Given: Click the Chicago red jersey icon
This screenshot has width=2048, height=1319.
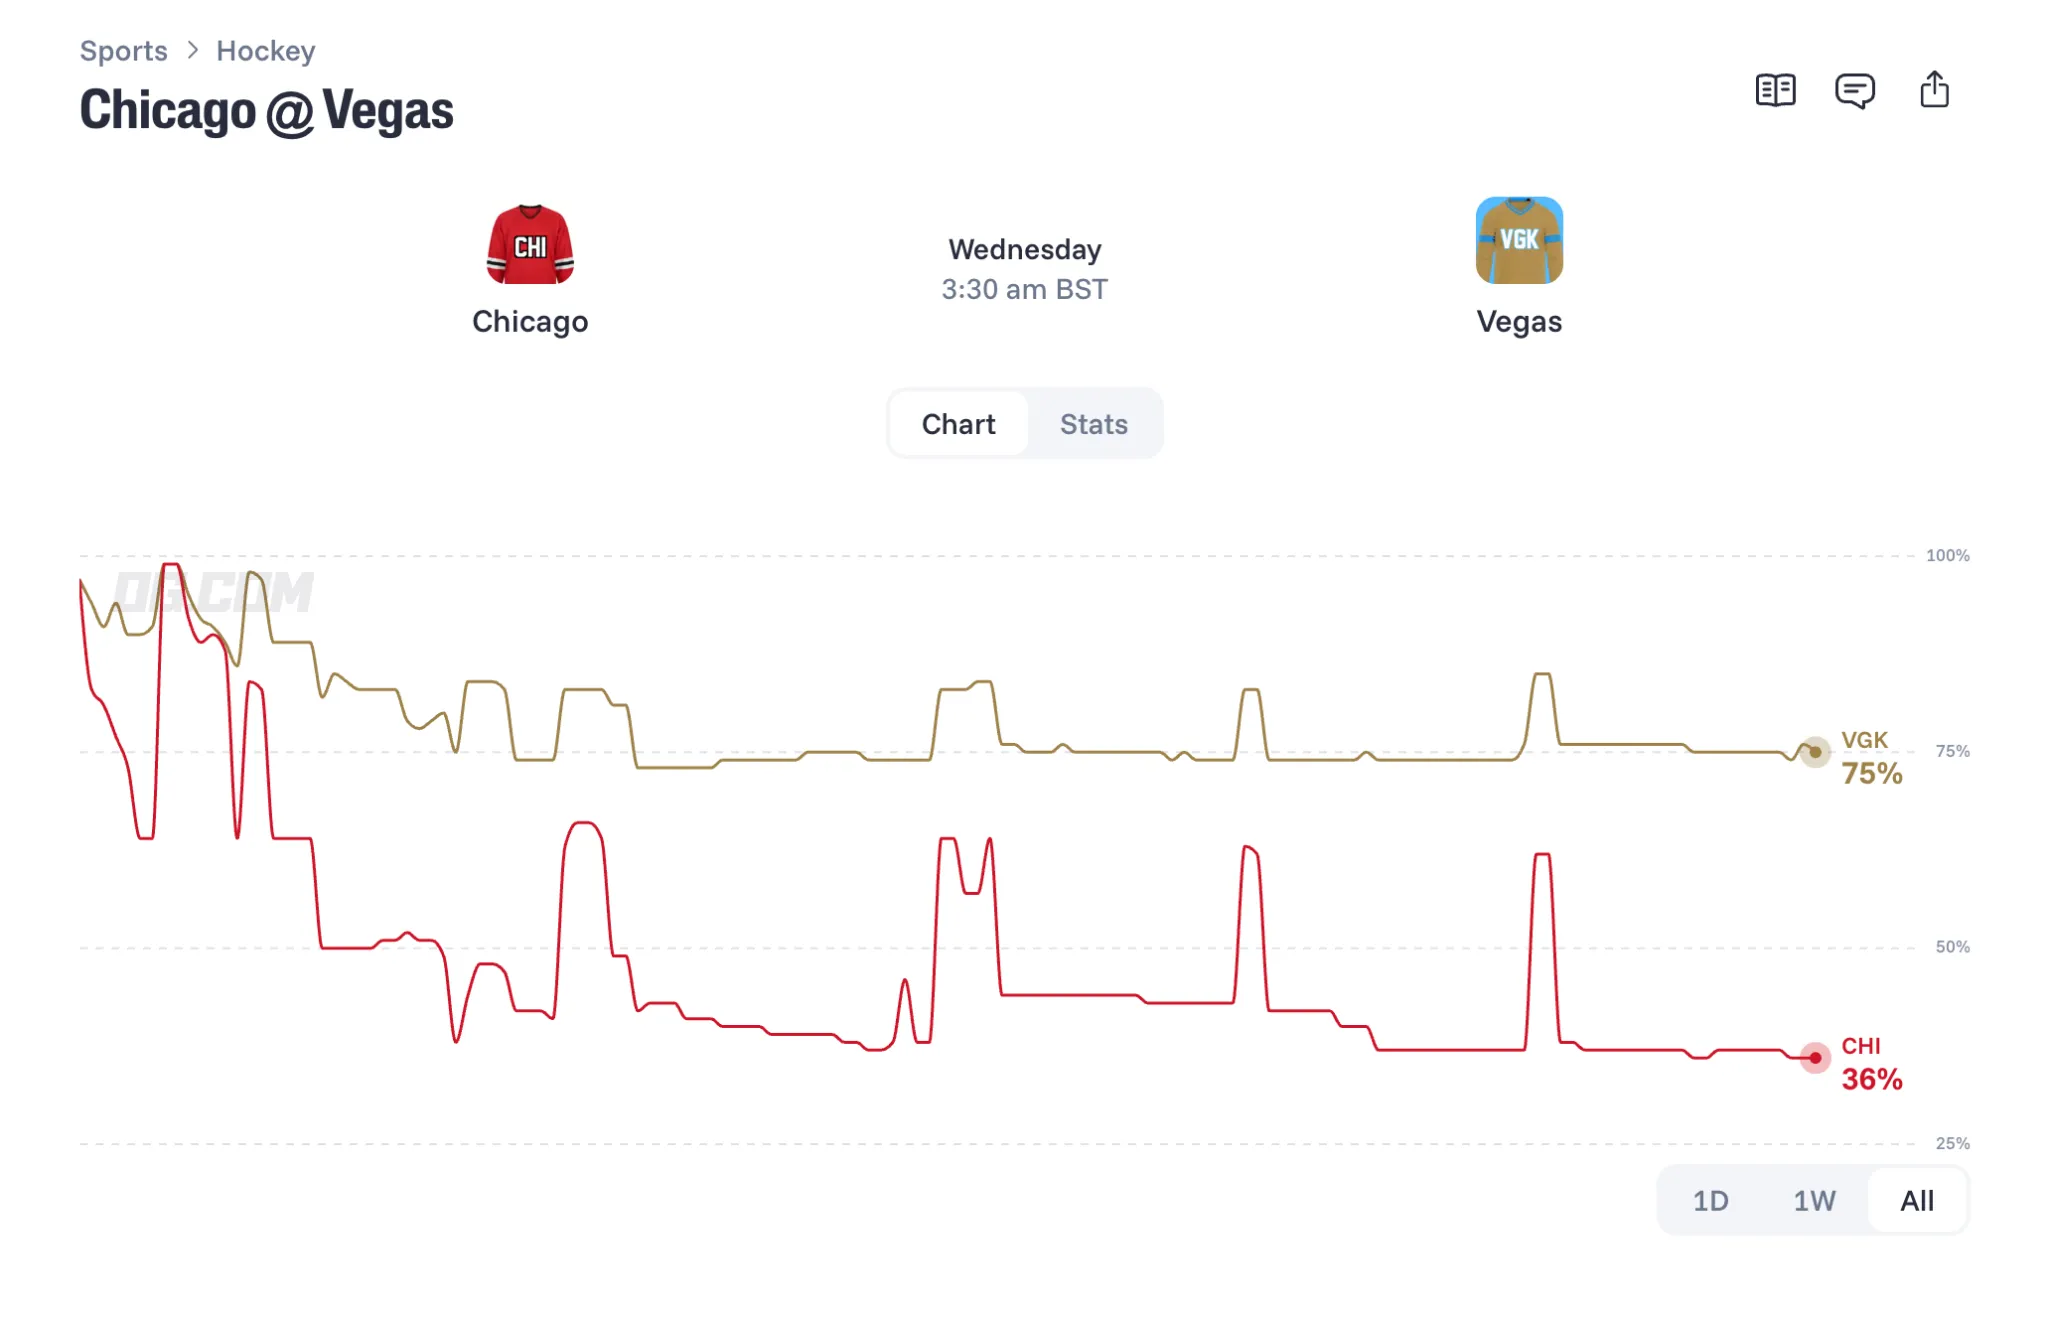Looking at the screenshot, I should click(x=530, y=244).
